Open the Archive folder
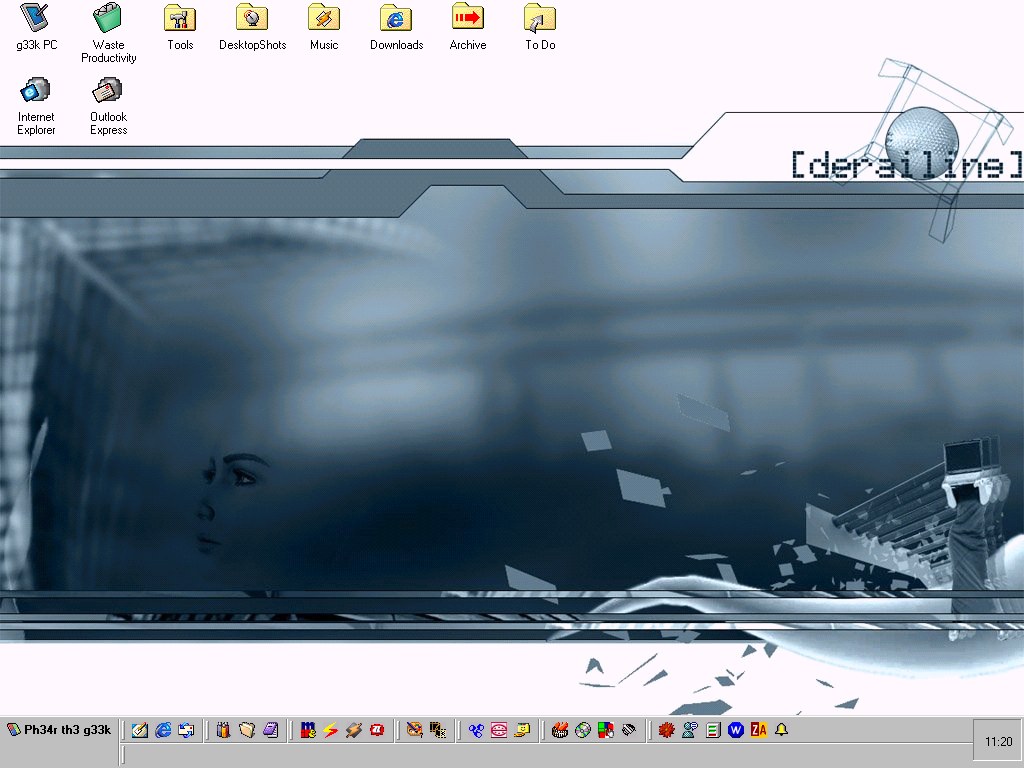The height and width of the screenshot is (768, 1024). [467, 18]
